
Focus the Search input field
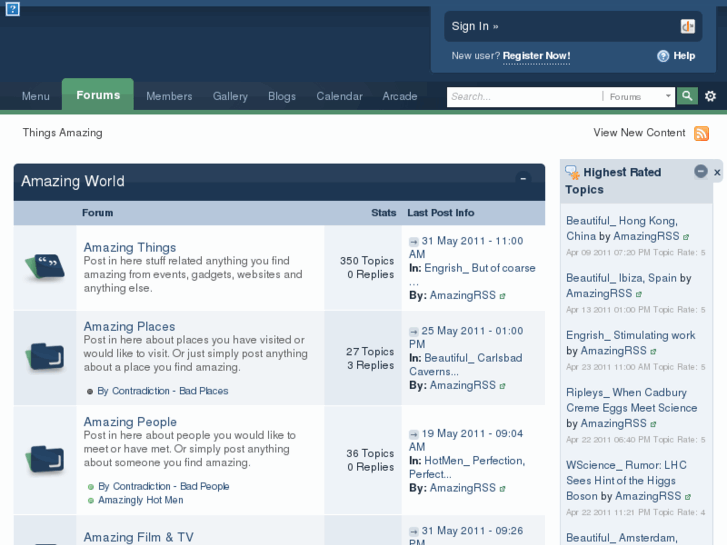524,96
